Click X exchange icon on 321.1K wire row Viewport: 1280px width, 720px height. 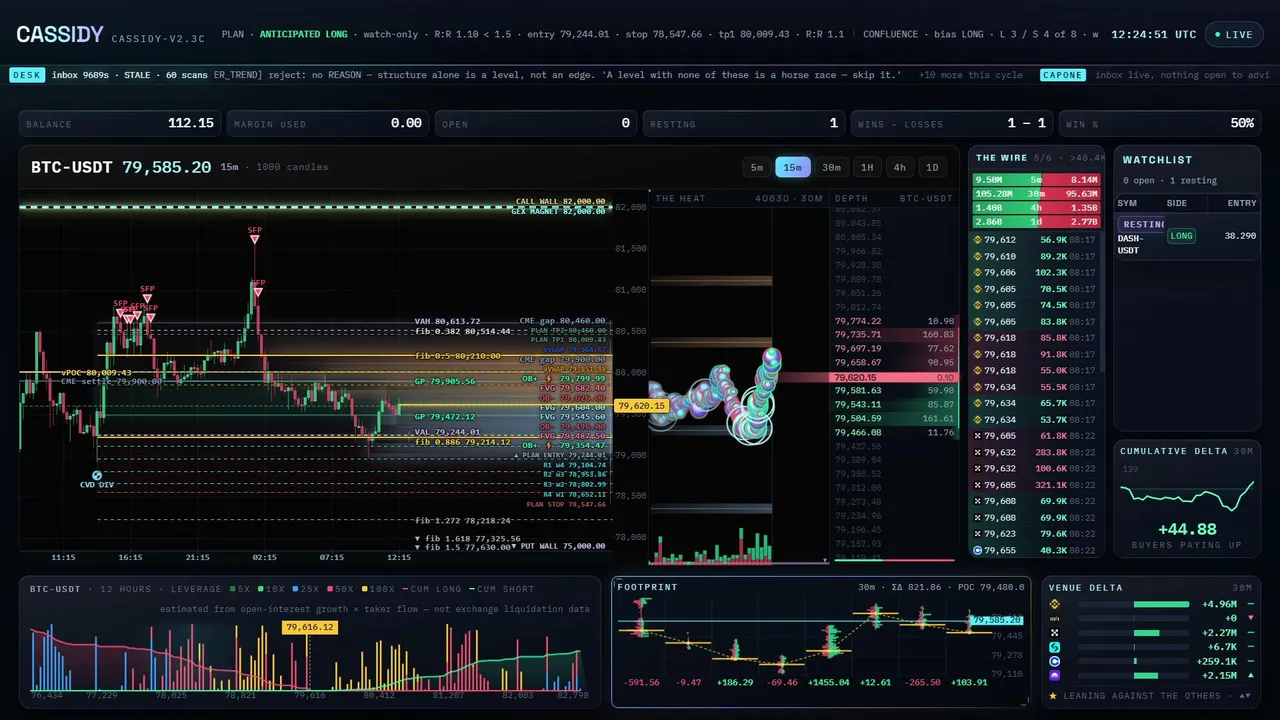point(978,485)
